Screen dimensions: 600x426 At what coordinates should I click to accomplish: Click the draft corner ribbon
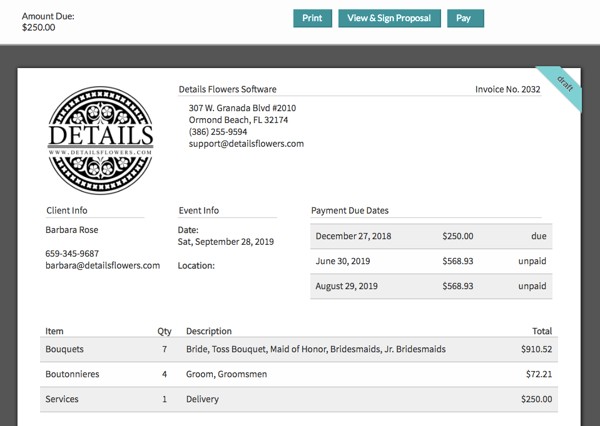click(563, 87)
